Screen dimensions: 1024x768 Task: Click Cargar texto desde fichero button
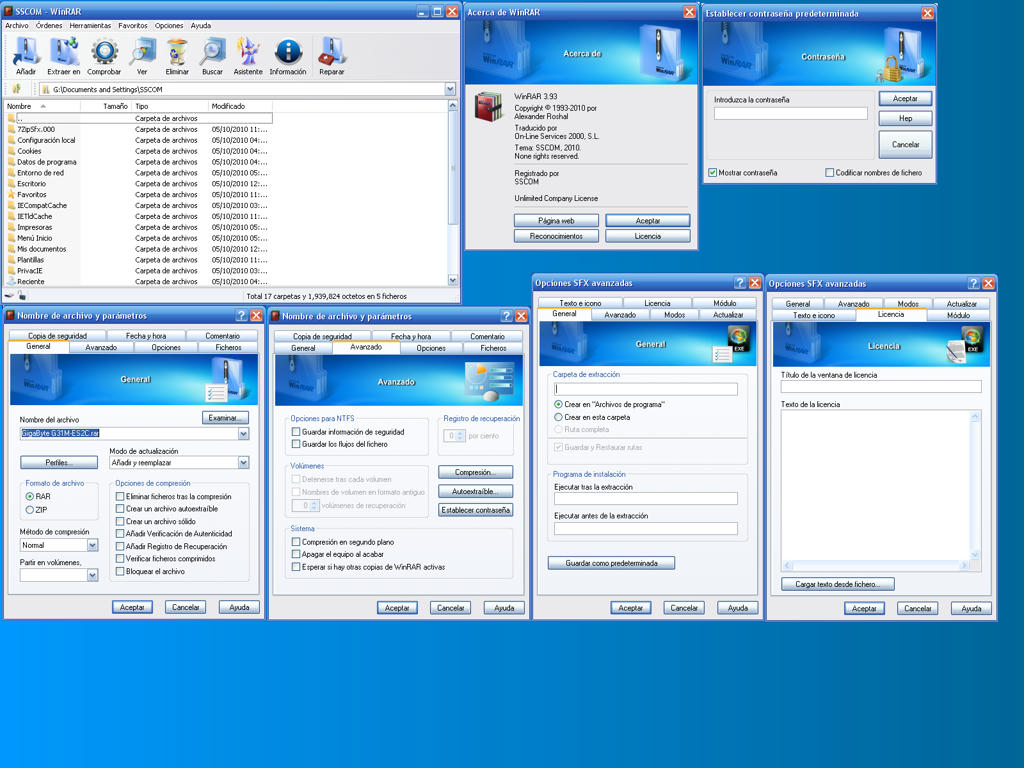point(838,584)
